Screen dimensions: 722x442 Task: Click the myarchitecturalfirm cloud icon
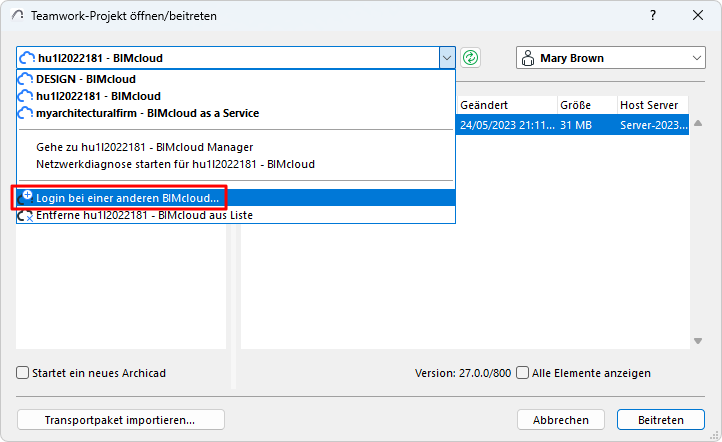(x=26, y=113)
